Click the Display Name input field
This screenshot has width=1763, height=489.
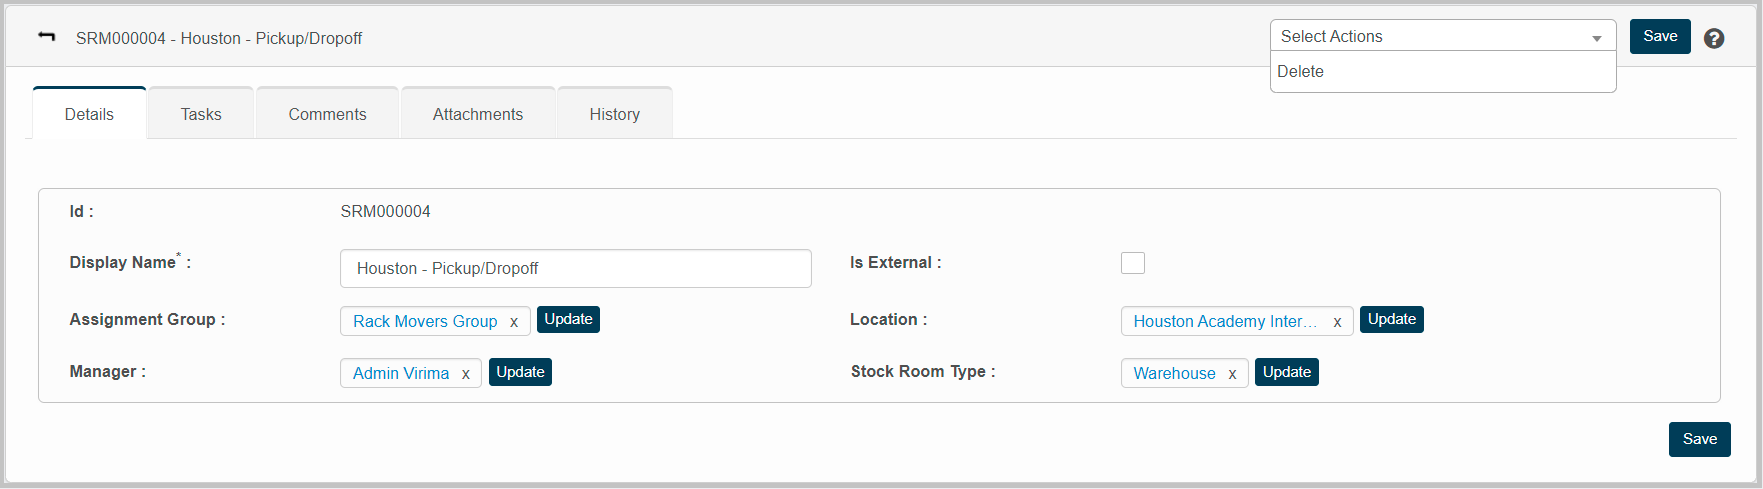pyautogui.click(x=575, y=269)
